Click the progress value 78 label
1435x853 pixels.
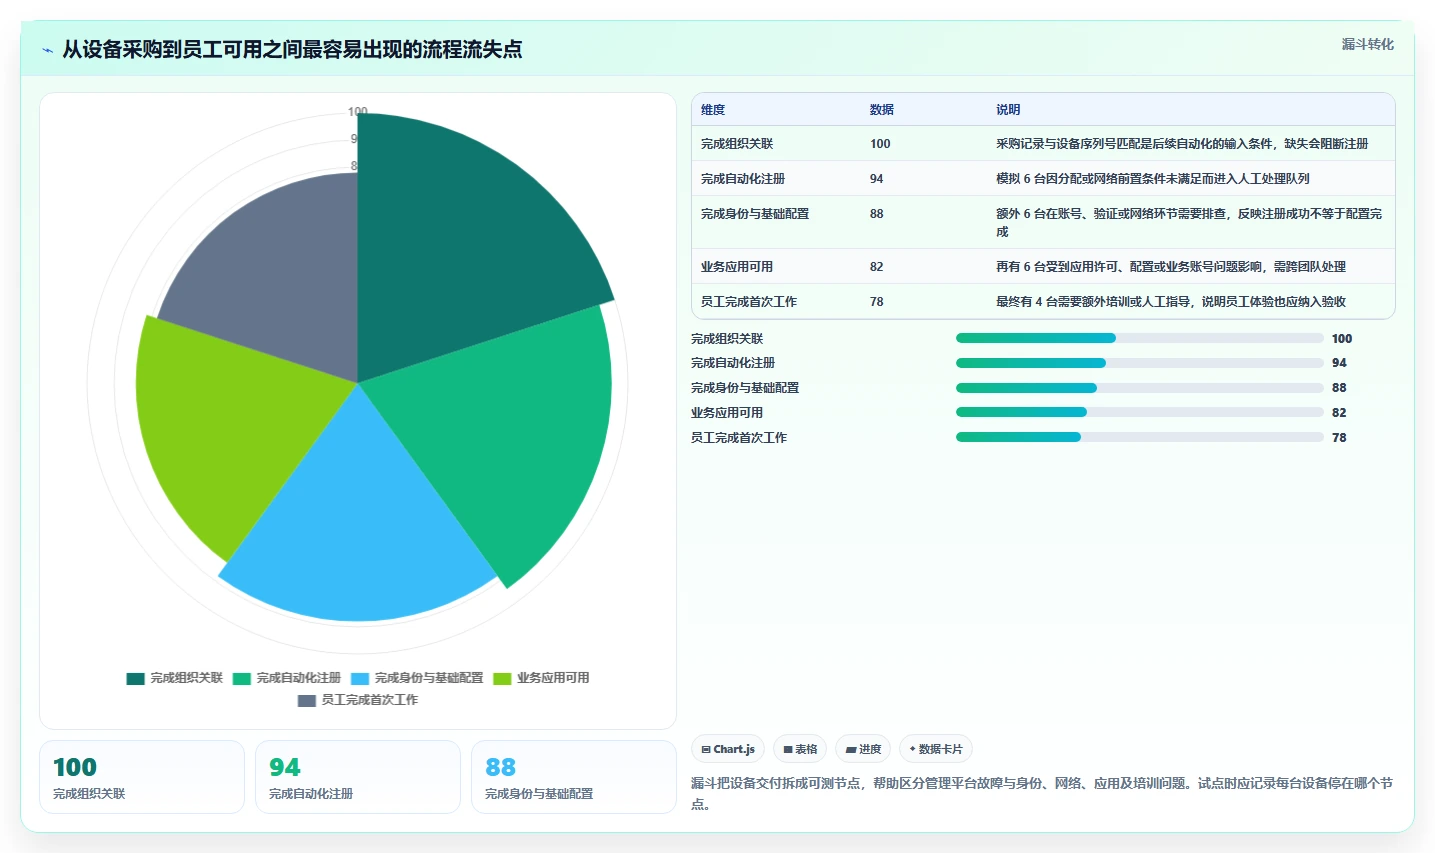[x=1339, y=438]
